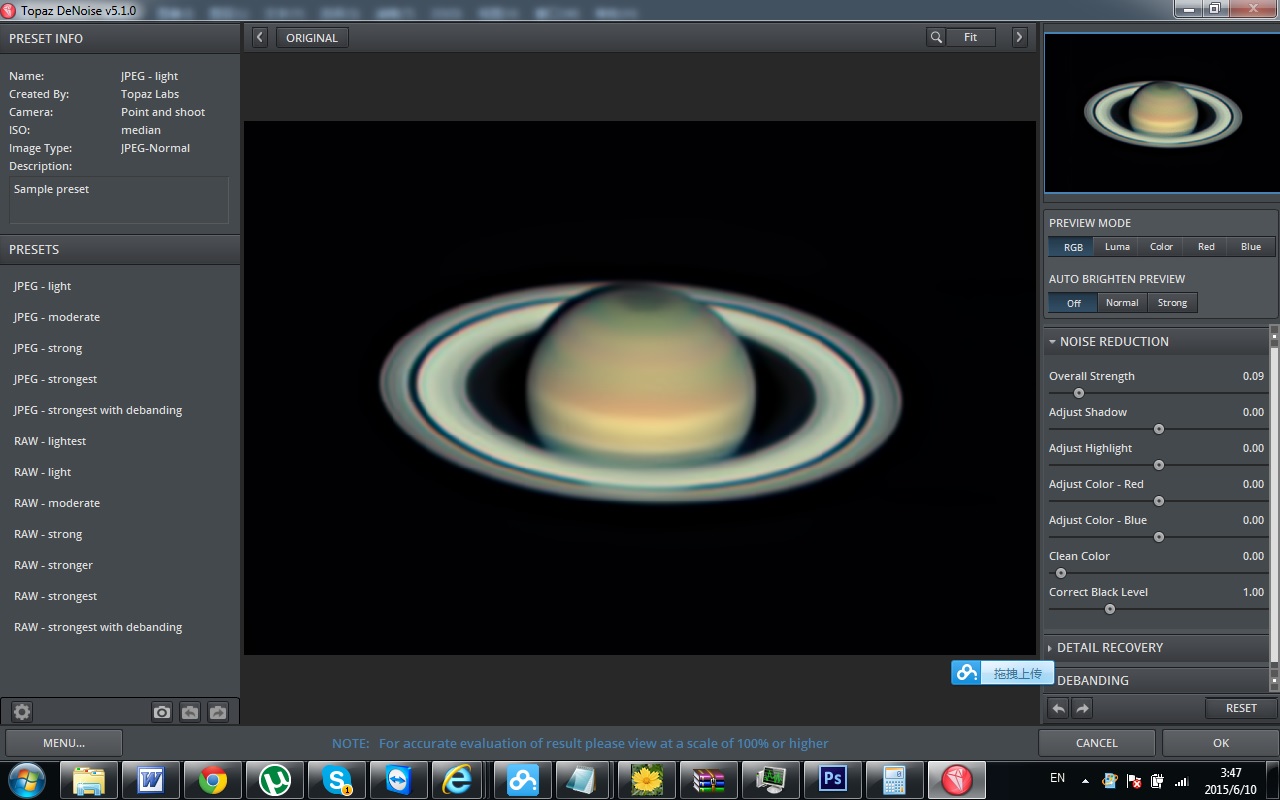Open preset settings gear icon
The width and height of the screenshot is (1280, 800).
[x=22, y=712]
